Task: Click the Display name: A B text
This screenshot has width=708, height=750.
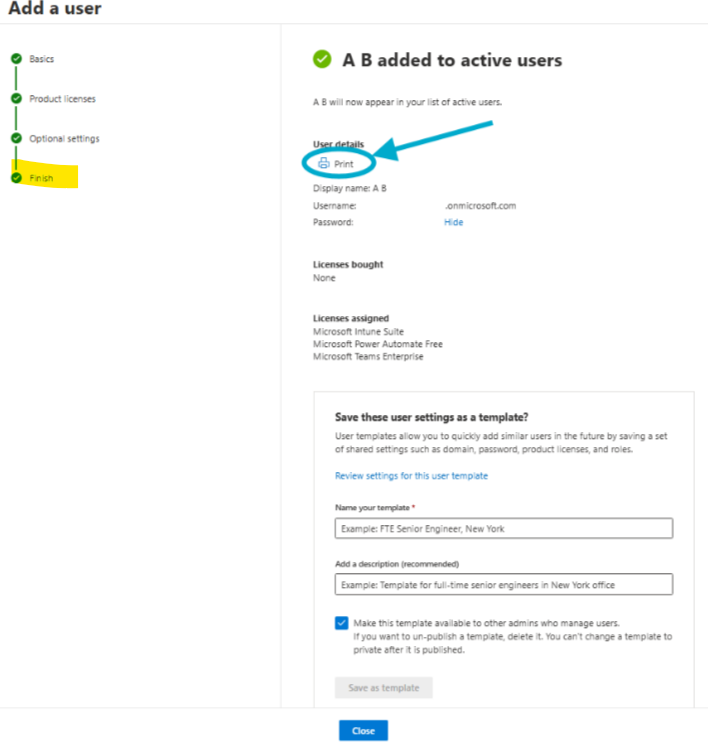Action: (x=350, y=188)
